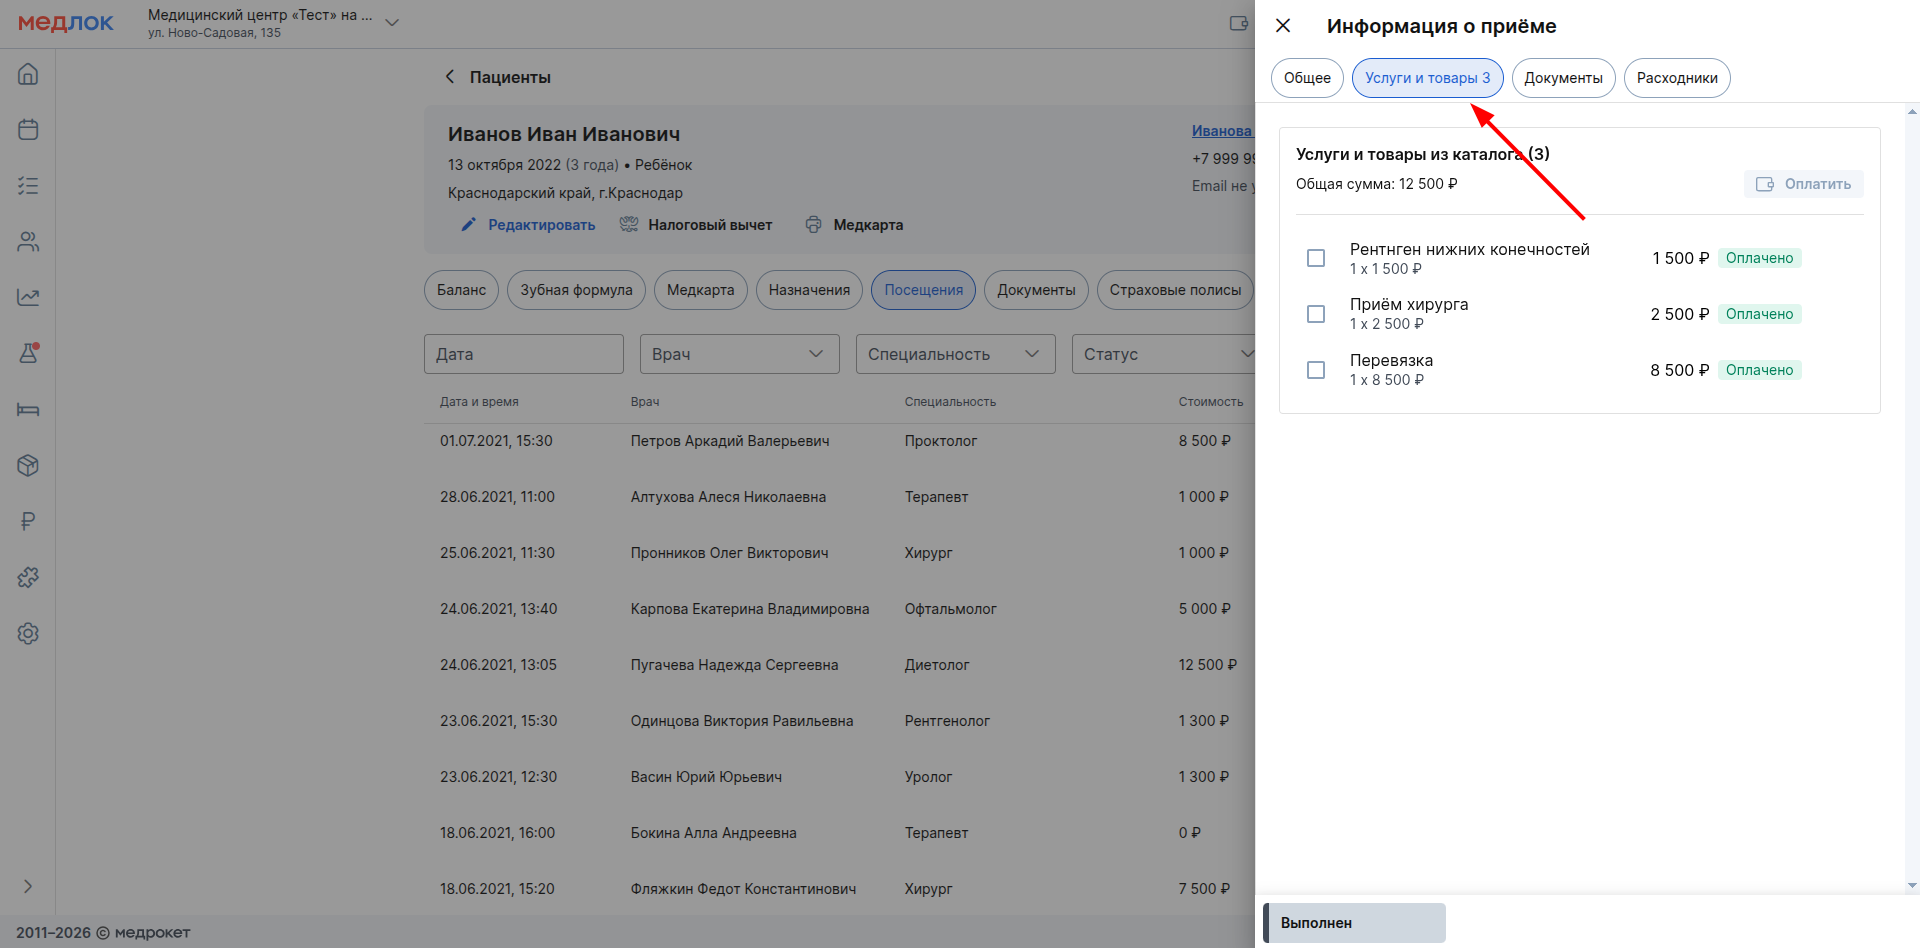The height and width of the screenshot is (948, 1920).
Task: Open the settings gear icon in sidebar
Action: (x=28, y=633)
